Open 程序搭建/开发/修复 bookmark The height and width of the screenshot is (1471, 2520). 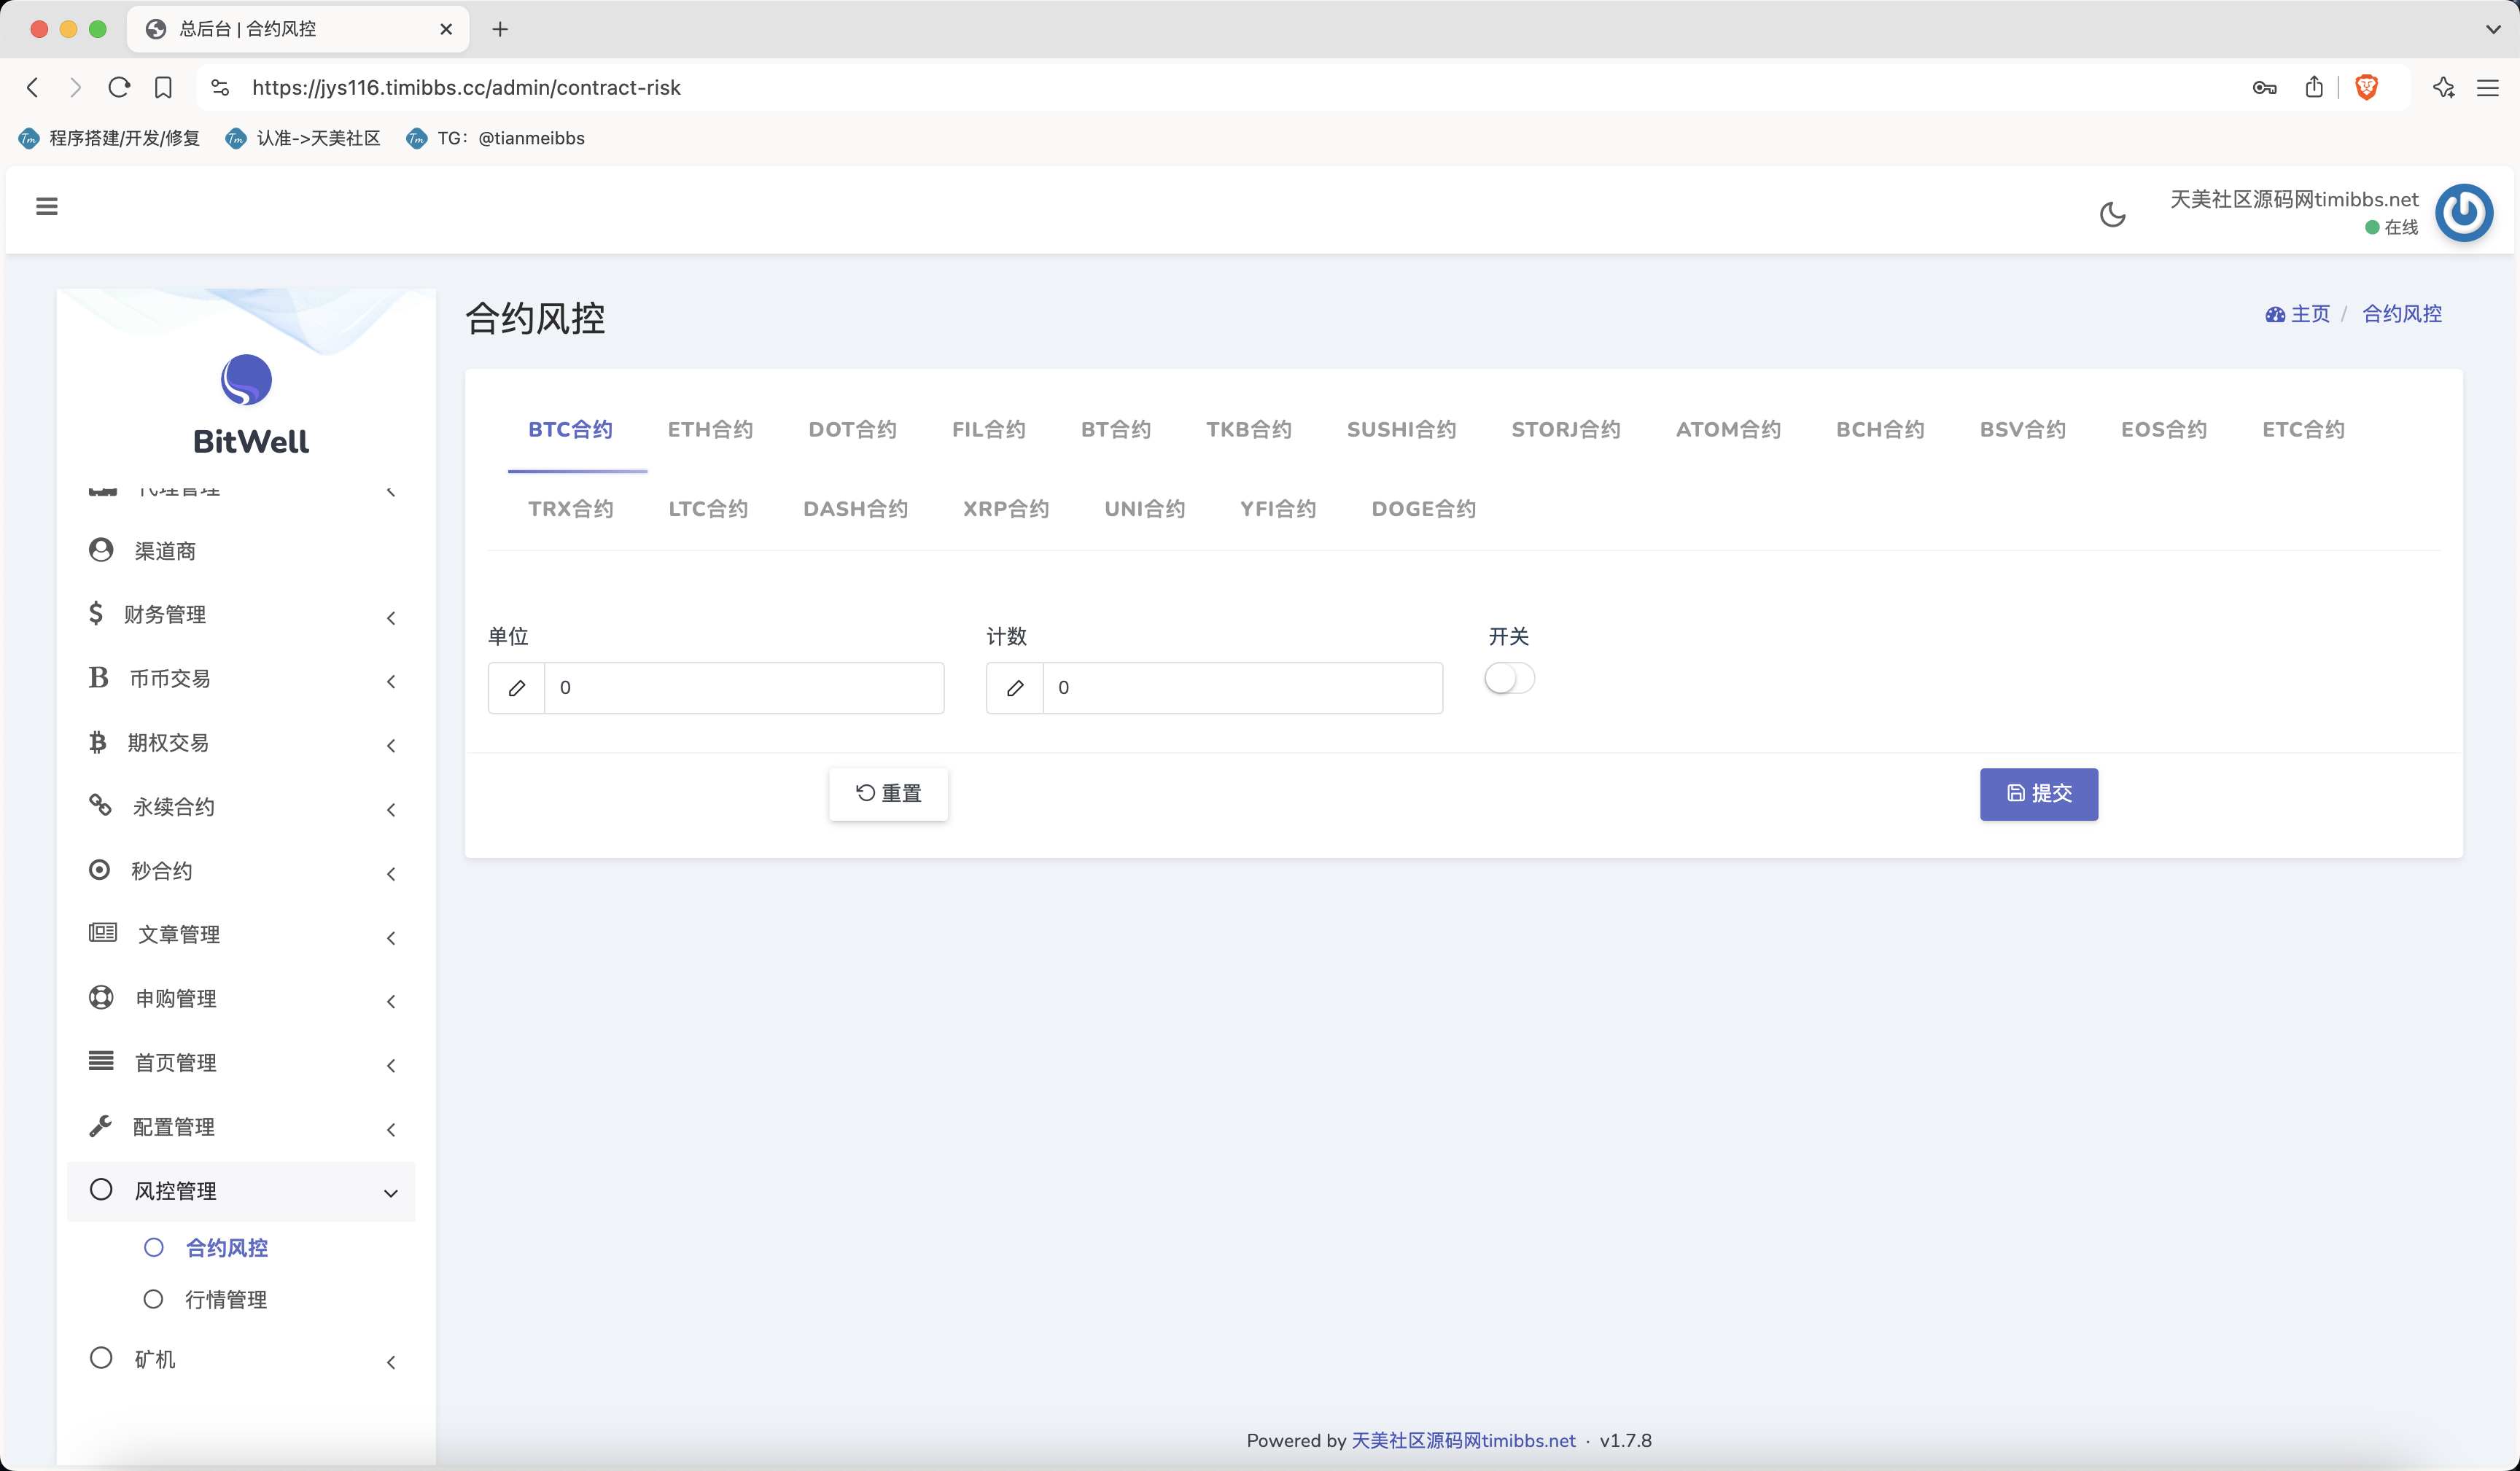pyautogui.click(x=109, y=138)
